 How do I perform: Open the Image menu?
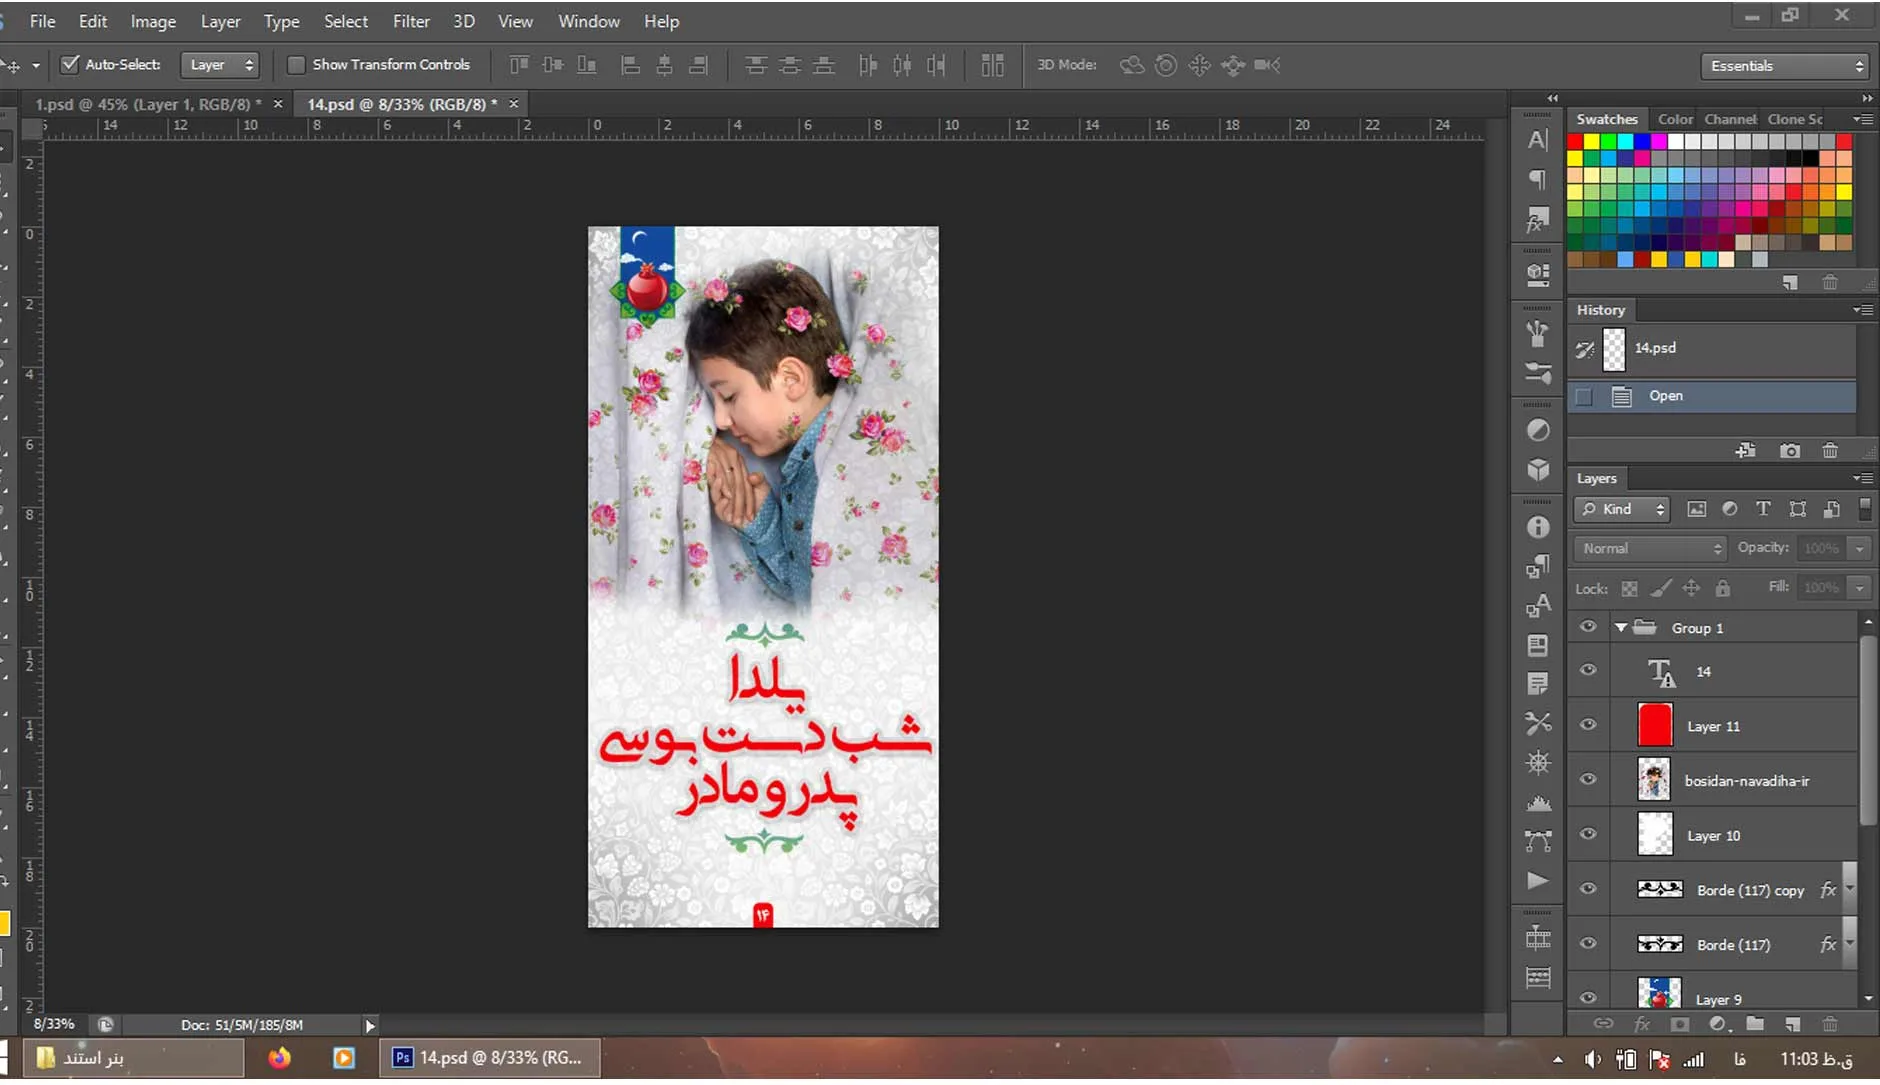(153, 21)
